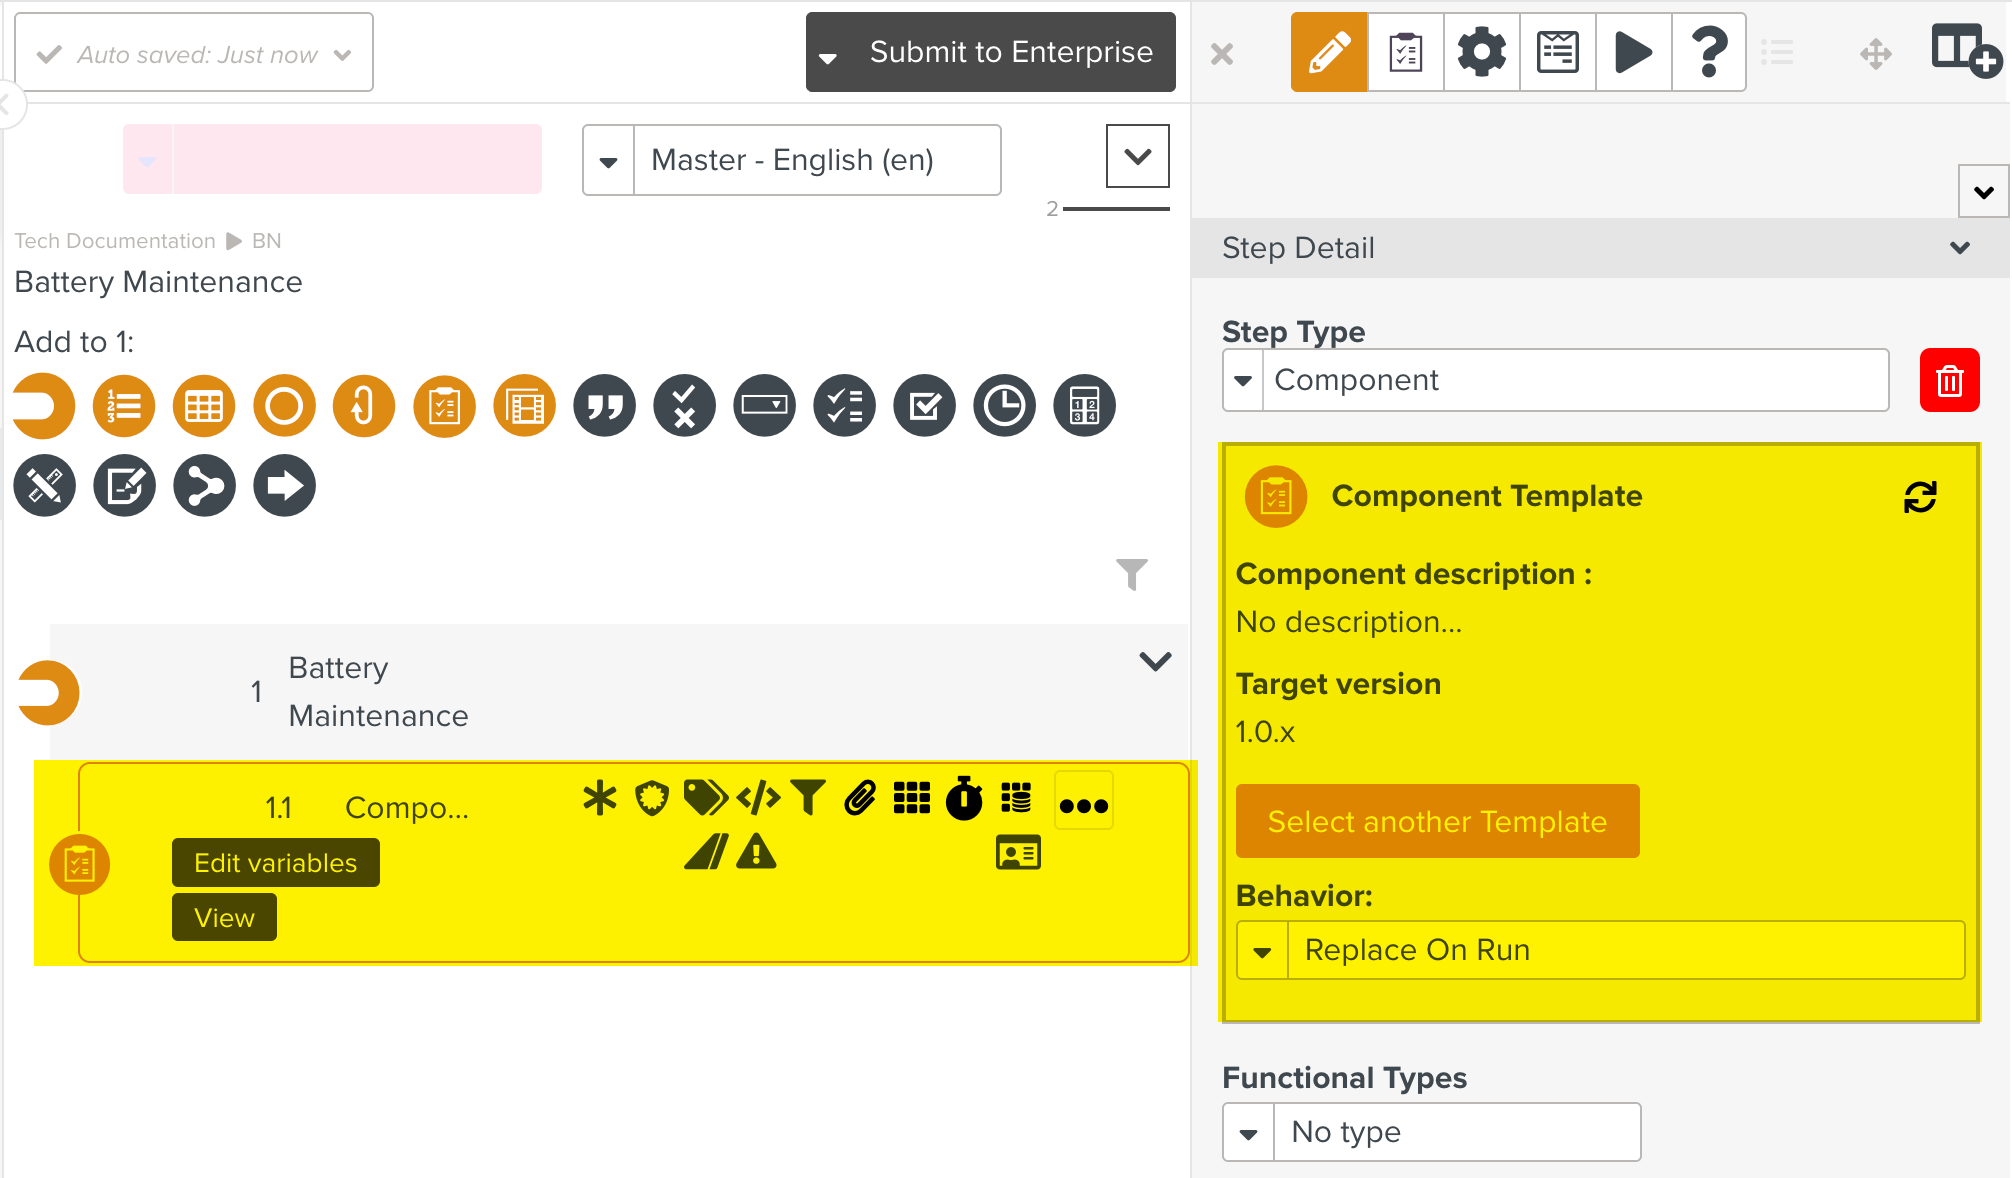Add a table step icon
The width and height of the screenshot is (2012, 1178).
pos(204,406)
